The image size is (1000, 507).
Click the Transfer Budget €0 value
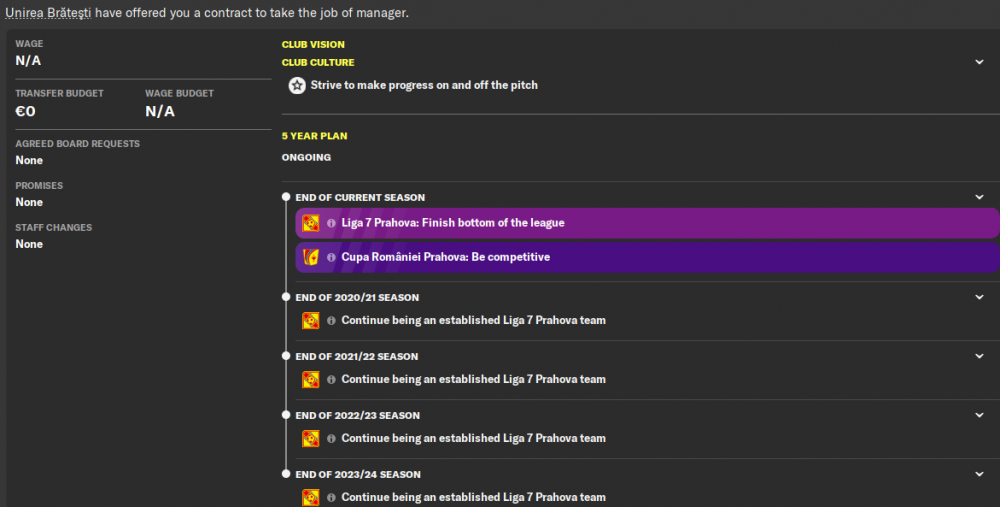[x=26, y=112]
